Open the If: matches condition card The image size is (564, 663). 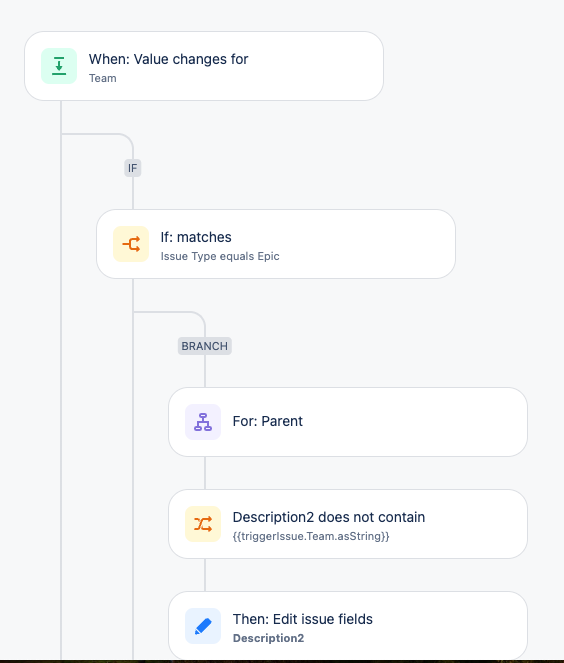276,244
